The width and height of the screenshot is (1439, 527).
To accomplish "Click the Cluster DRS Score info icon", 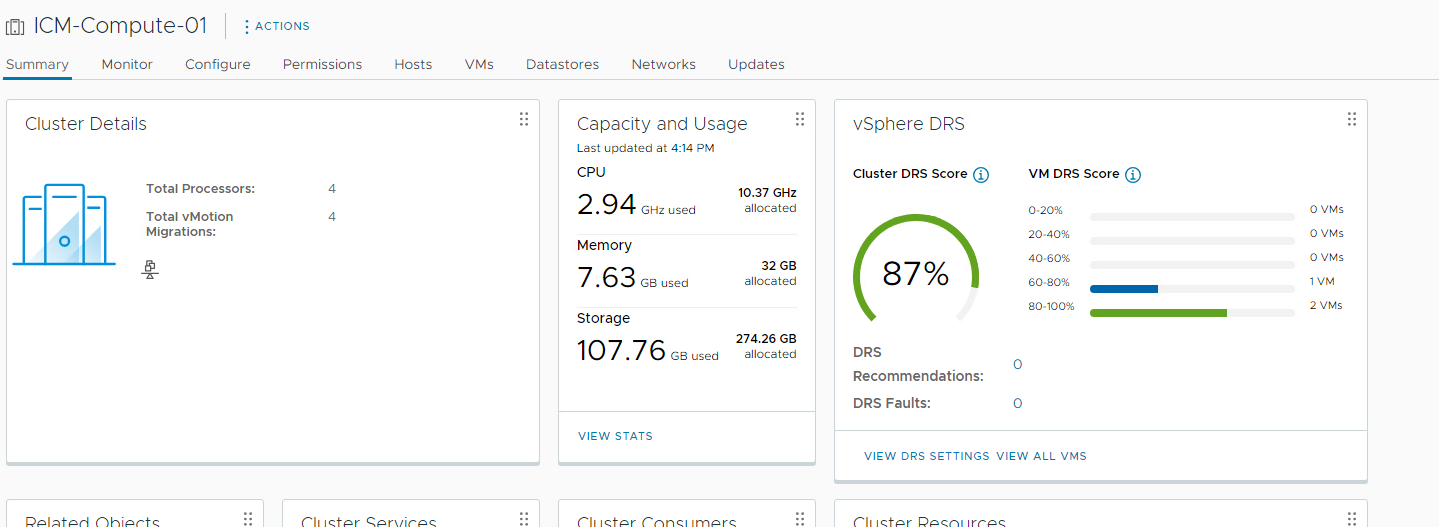I will 981,175.
